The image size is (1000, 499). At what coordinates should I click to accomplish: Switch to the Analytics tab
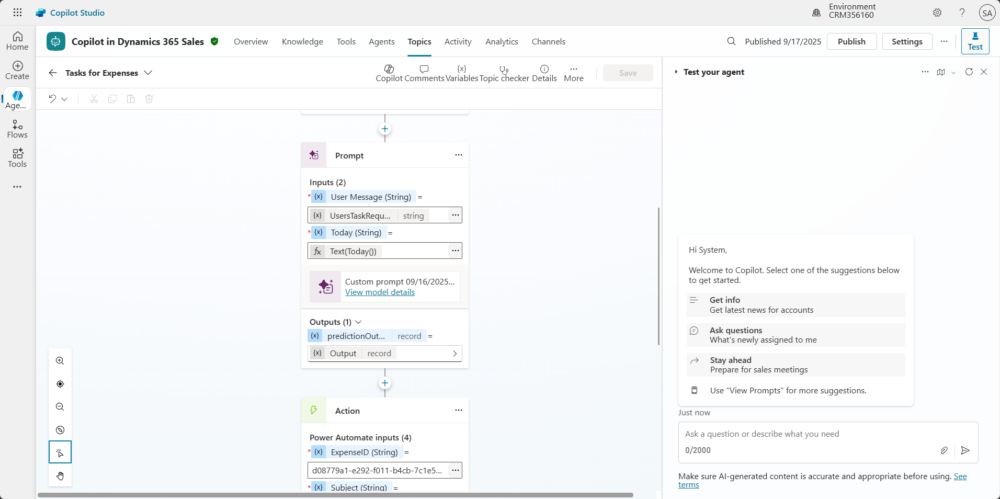501,42
